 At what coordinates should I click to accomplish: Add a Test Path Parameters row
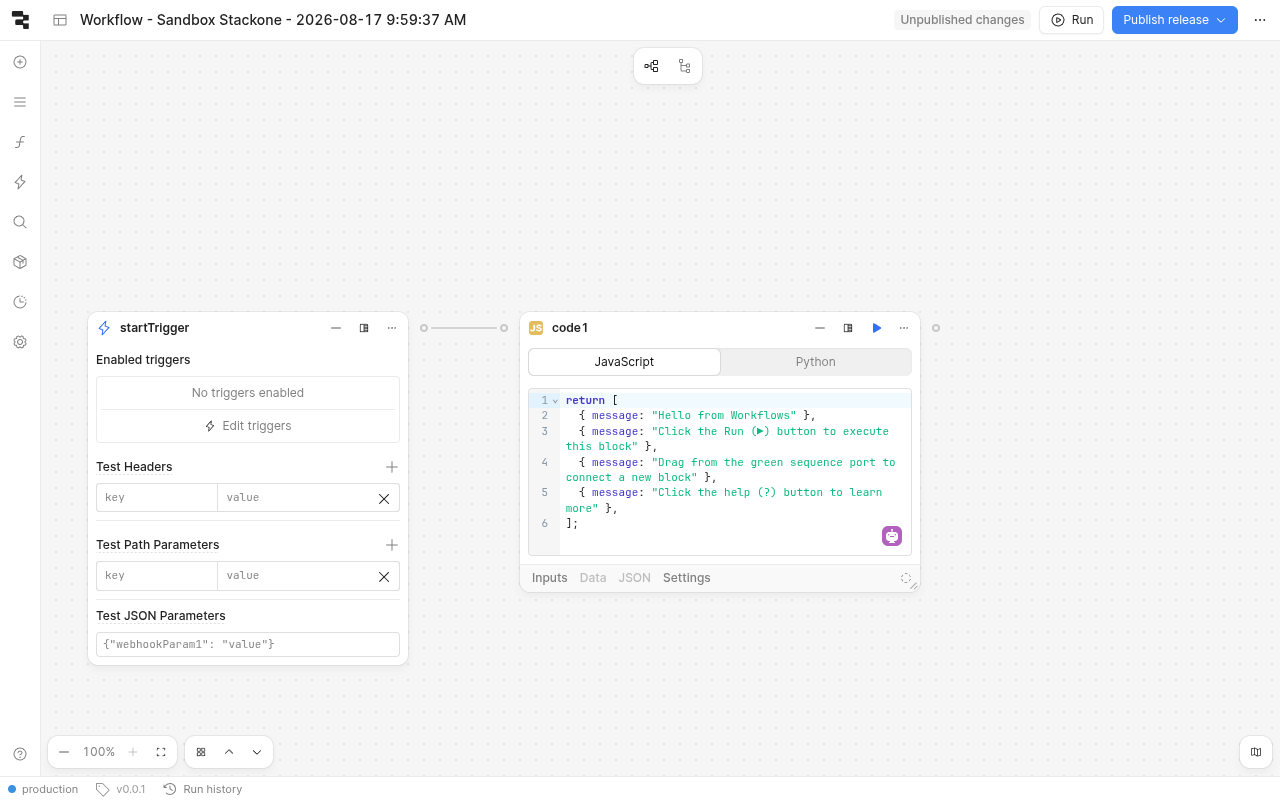pyautogui.click(x=392, y=545)
